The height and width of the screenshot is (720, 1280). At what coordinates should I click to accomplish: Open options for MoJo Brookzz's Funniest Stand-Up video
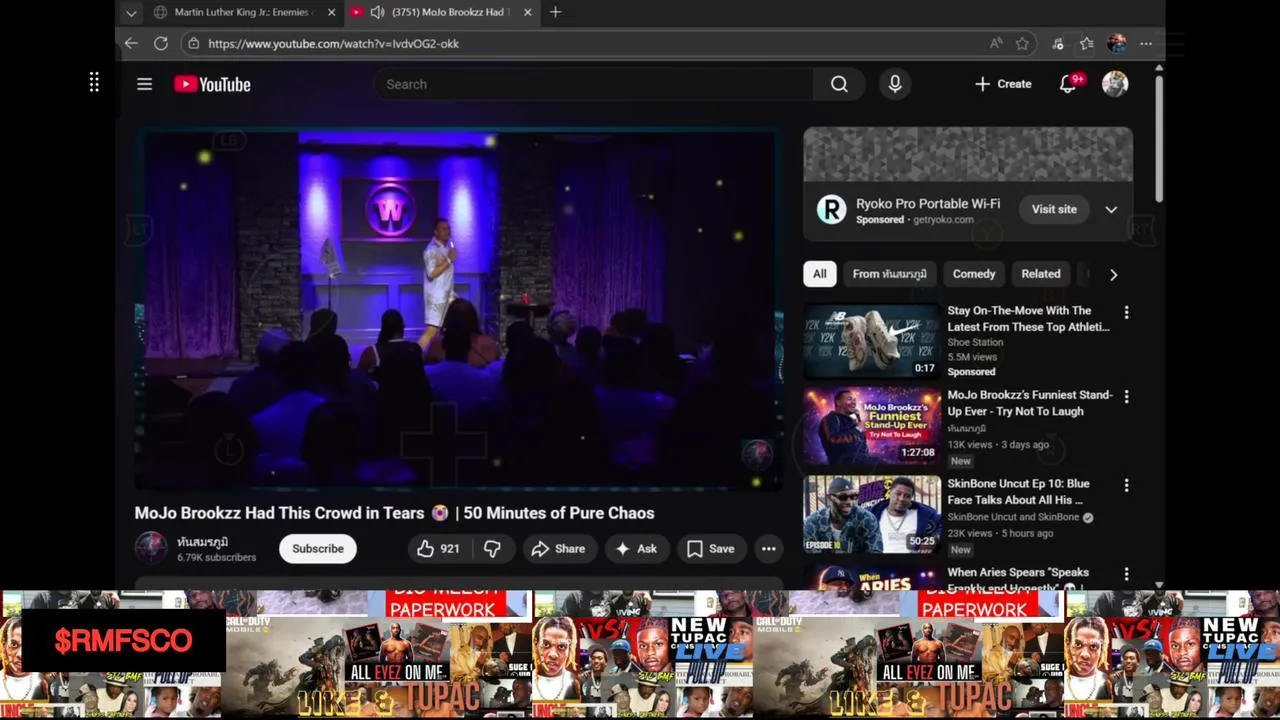click(1126, 396)
